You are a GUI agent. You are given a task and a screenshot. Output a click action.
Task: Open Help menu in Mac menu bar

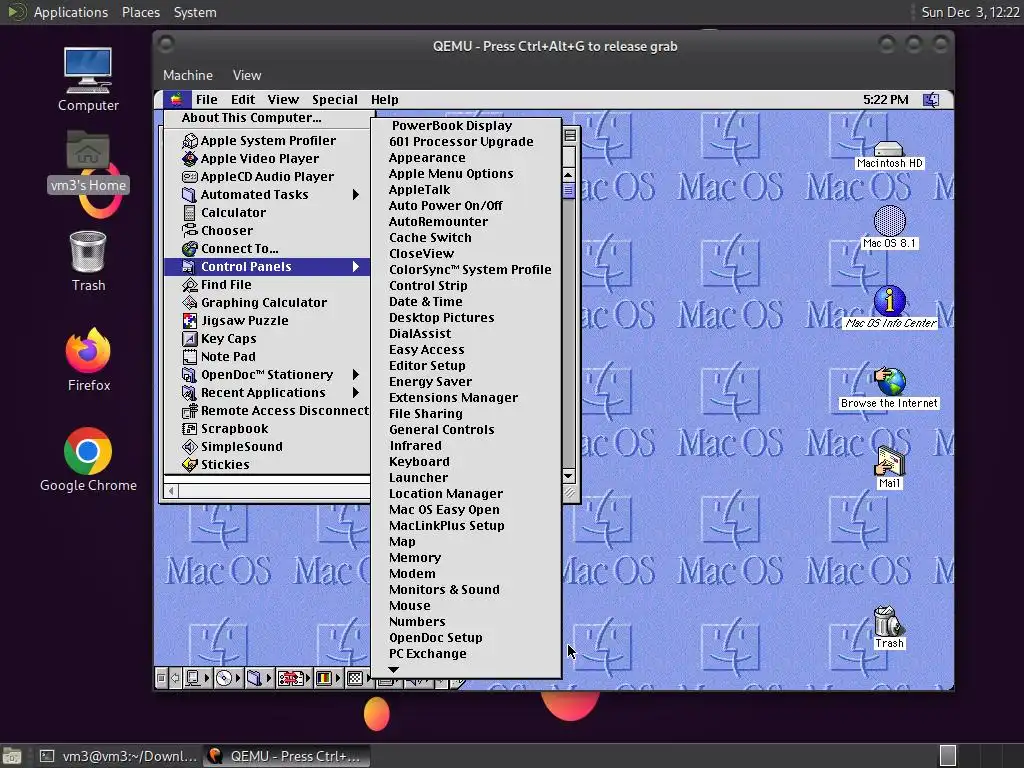coord(385,99)
